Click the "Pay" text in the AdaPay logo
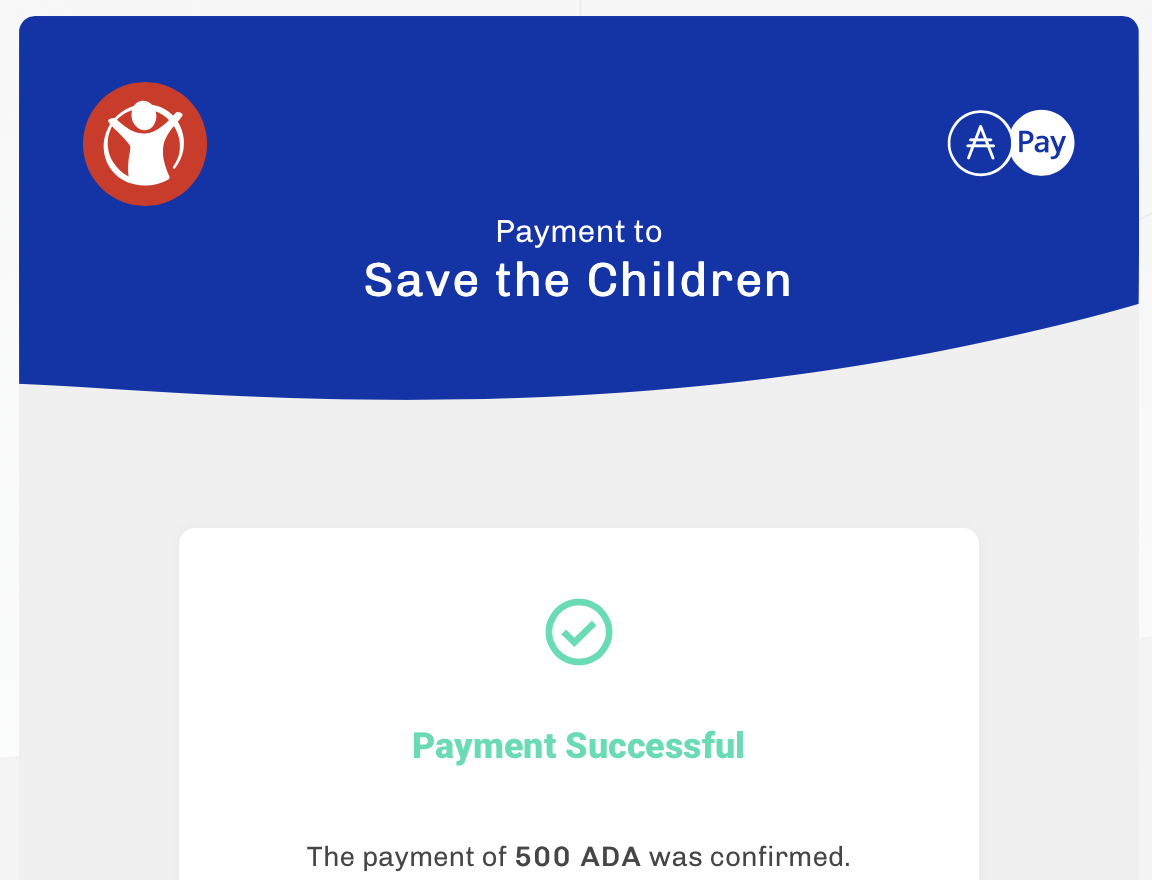The height and width of the screenshot is (880, 1152). coord(1041,143)
